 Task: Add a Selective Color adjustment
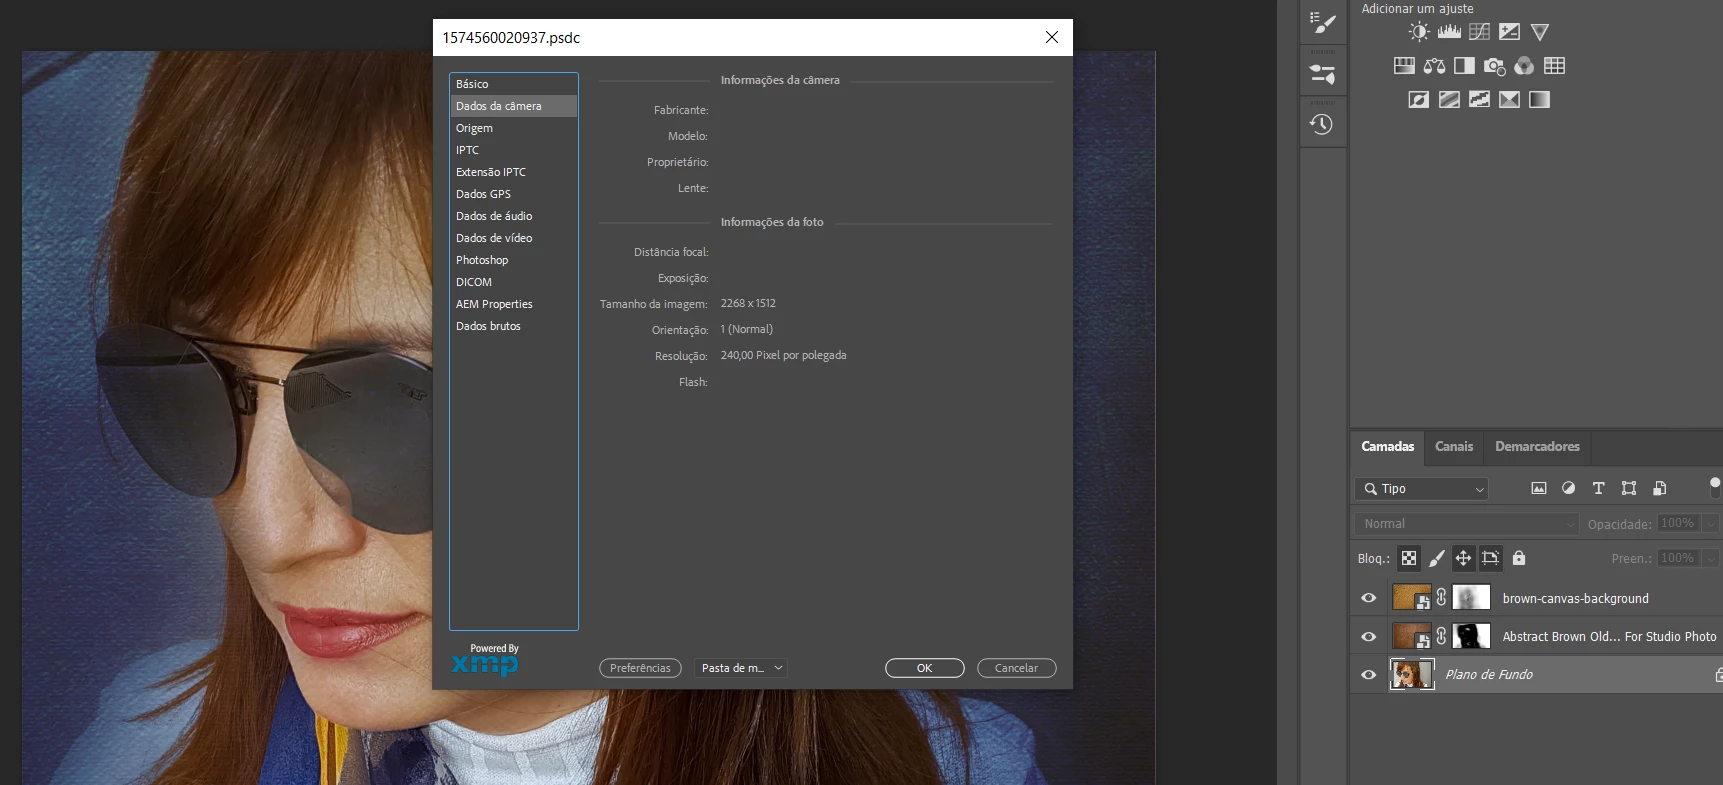coord(1509,99)
